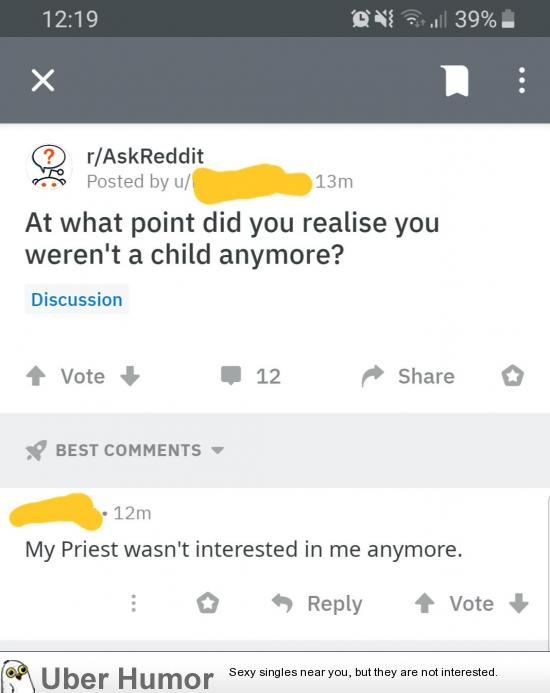
Task: Open the comments via the speech bubble icon
Action: pyautogui.click(x=231, y=376)
